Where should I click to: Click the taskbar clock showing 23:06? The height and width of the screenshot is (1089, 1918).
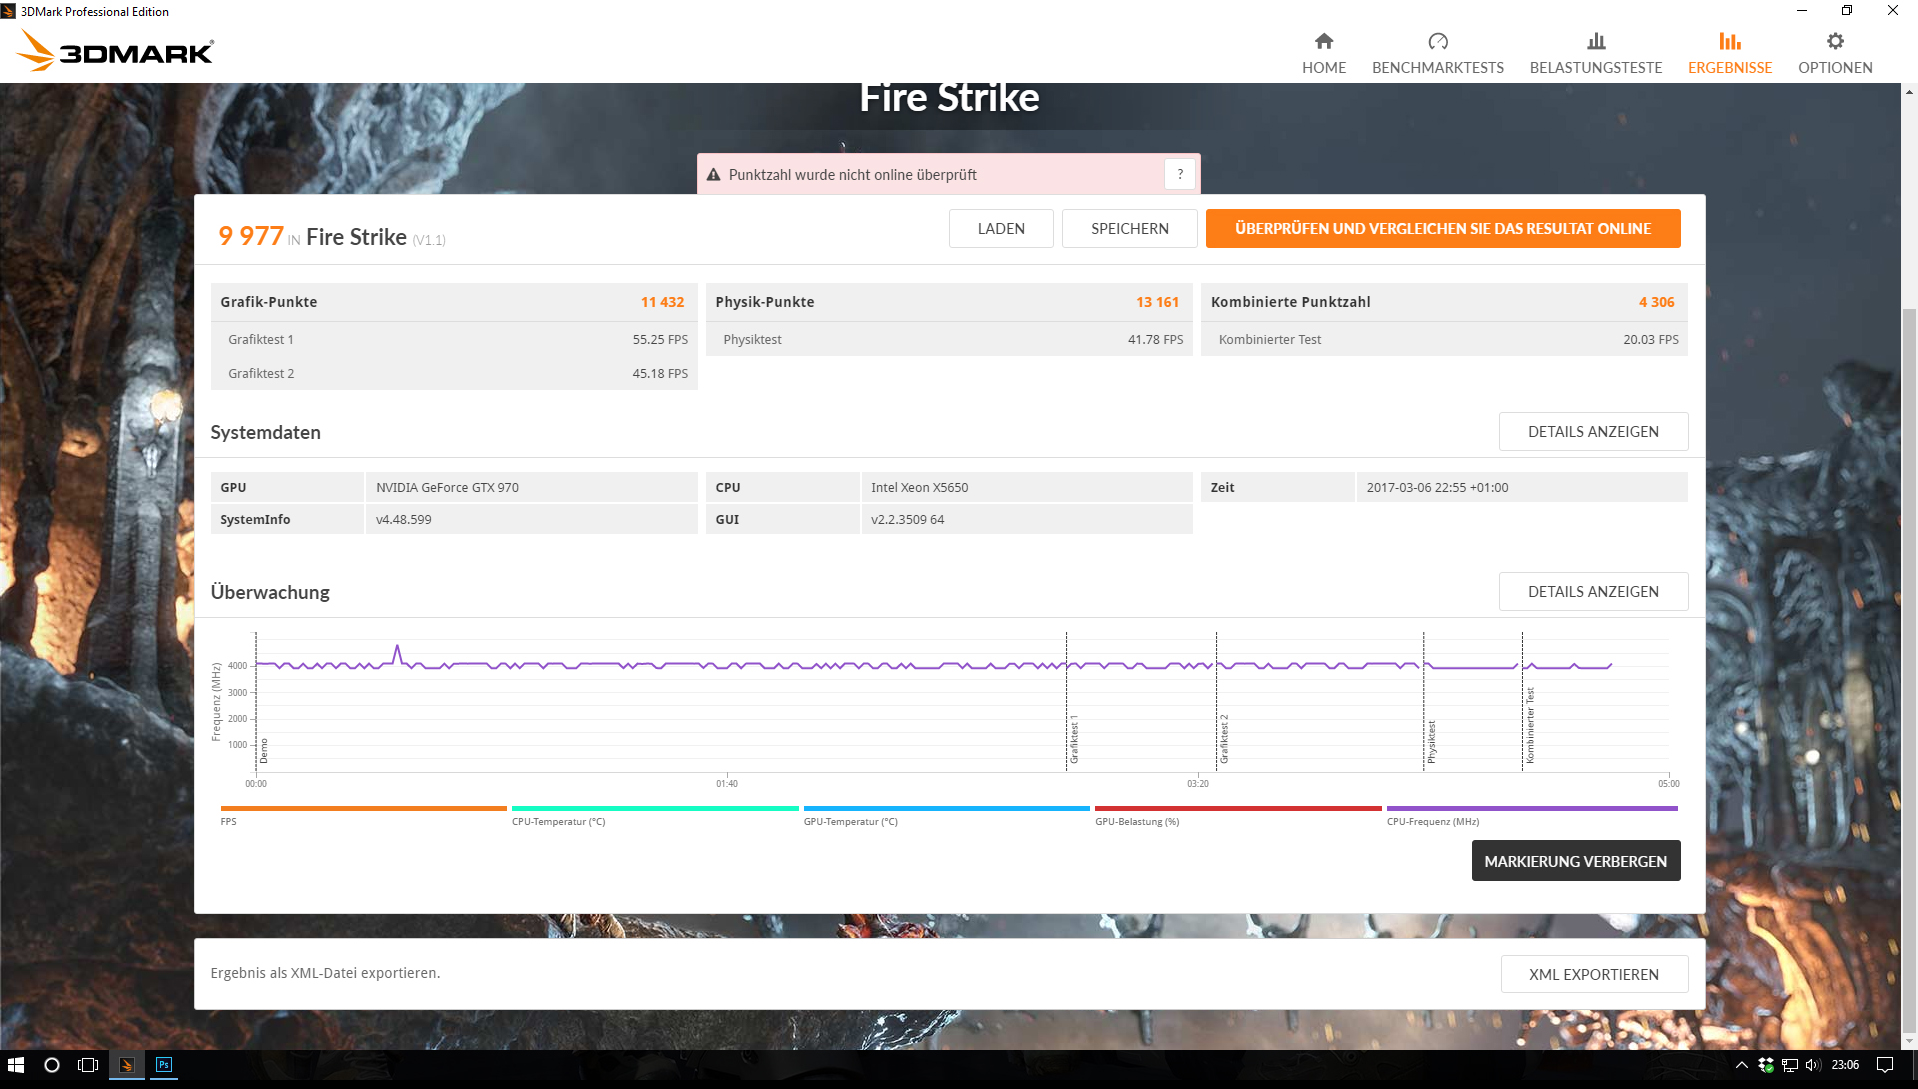point(1845,1065)
